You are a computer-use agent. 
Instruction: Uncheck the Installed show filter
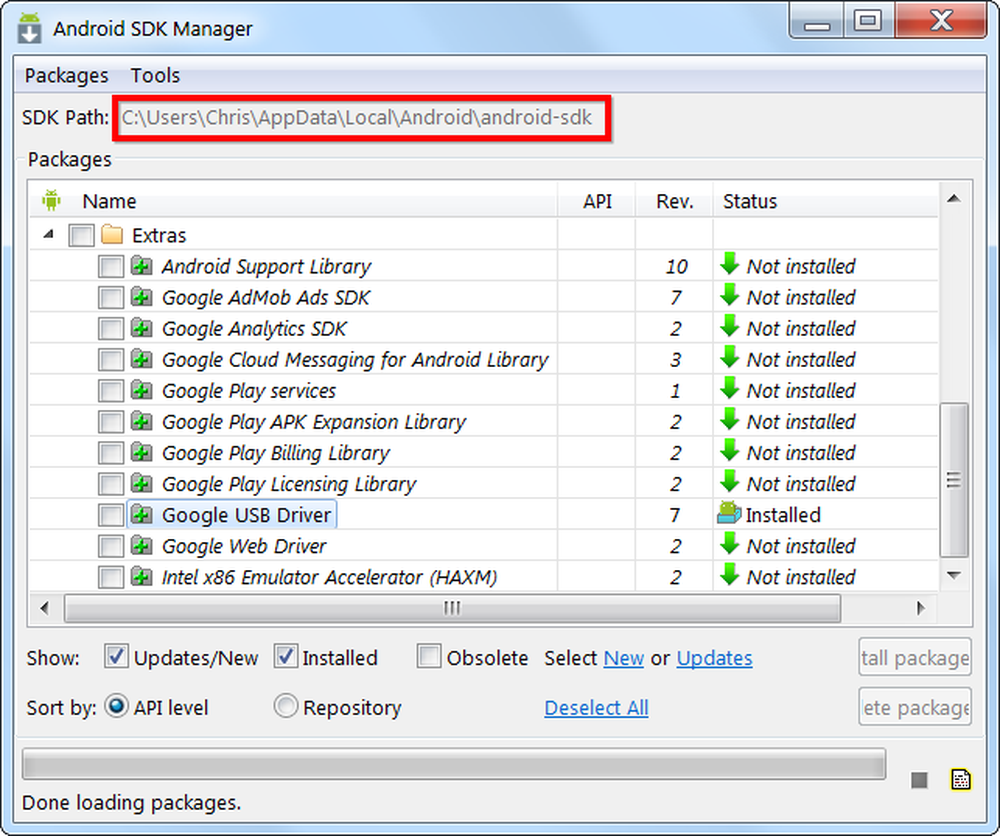(x=286, y=656)
